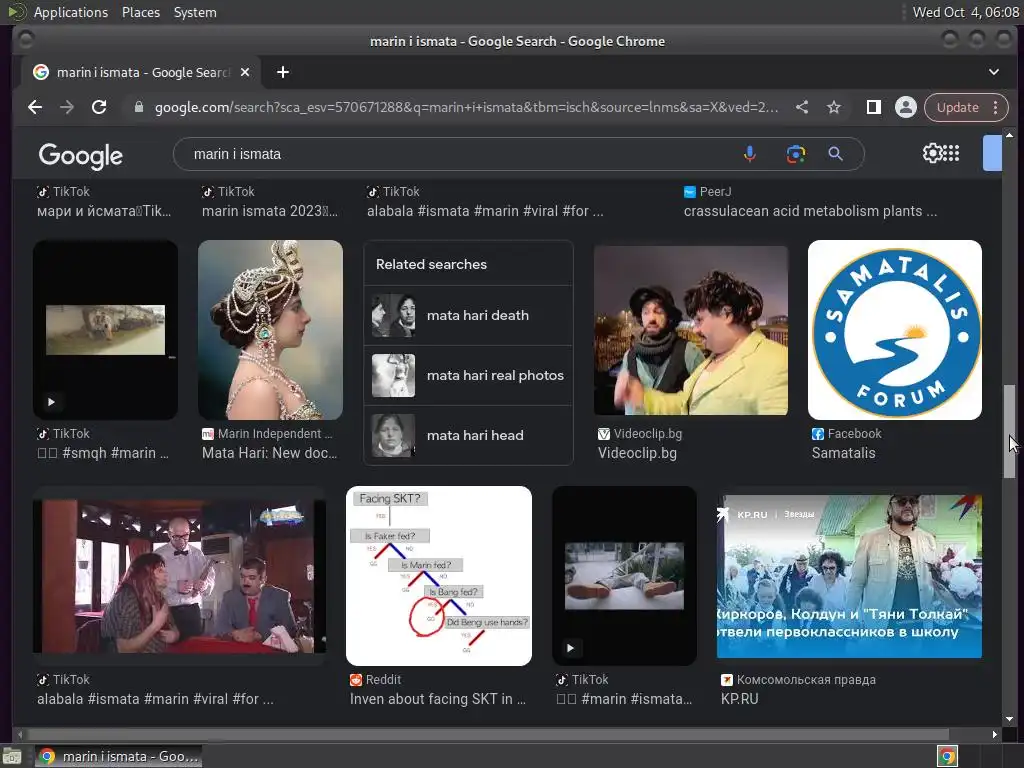
Task: Open the two men Videoclip.bg thumbnail
Action: click(x=691, y=330)
